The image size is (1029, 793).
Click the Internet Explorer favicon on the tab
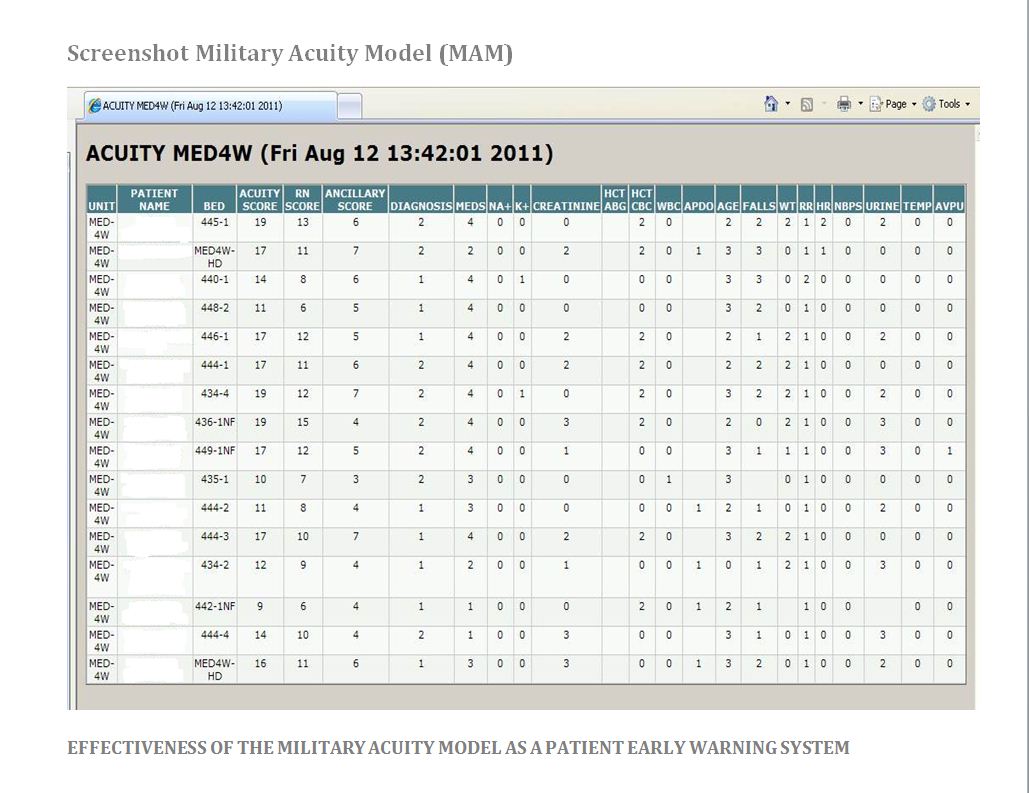[96, 105]
